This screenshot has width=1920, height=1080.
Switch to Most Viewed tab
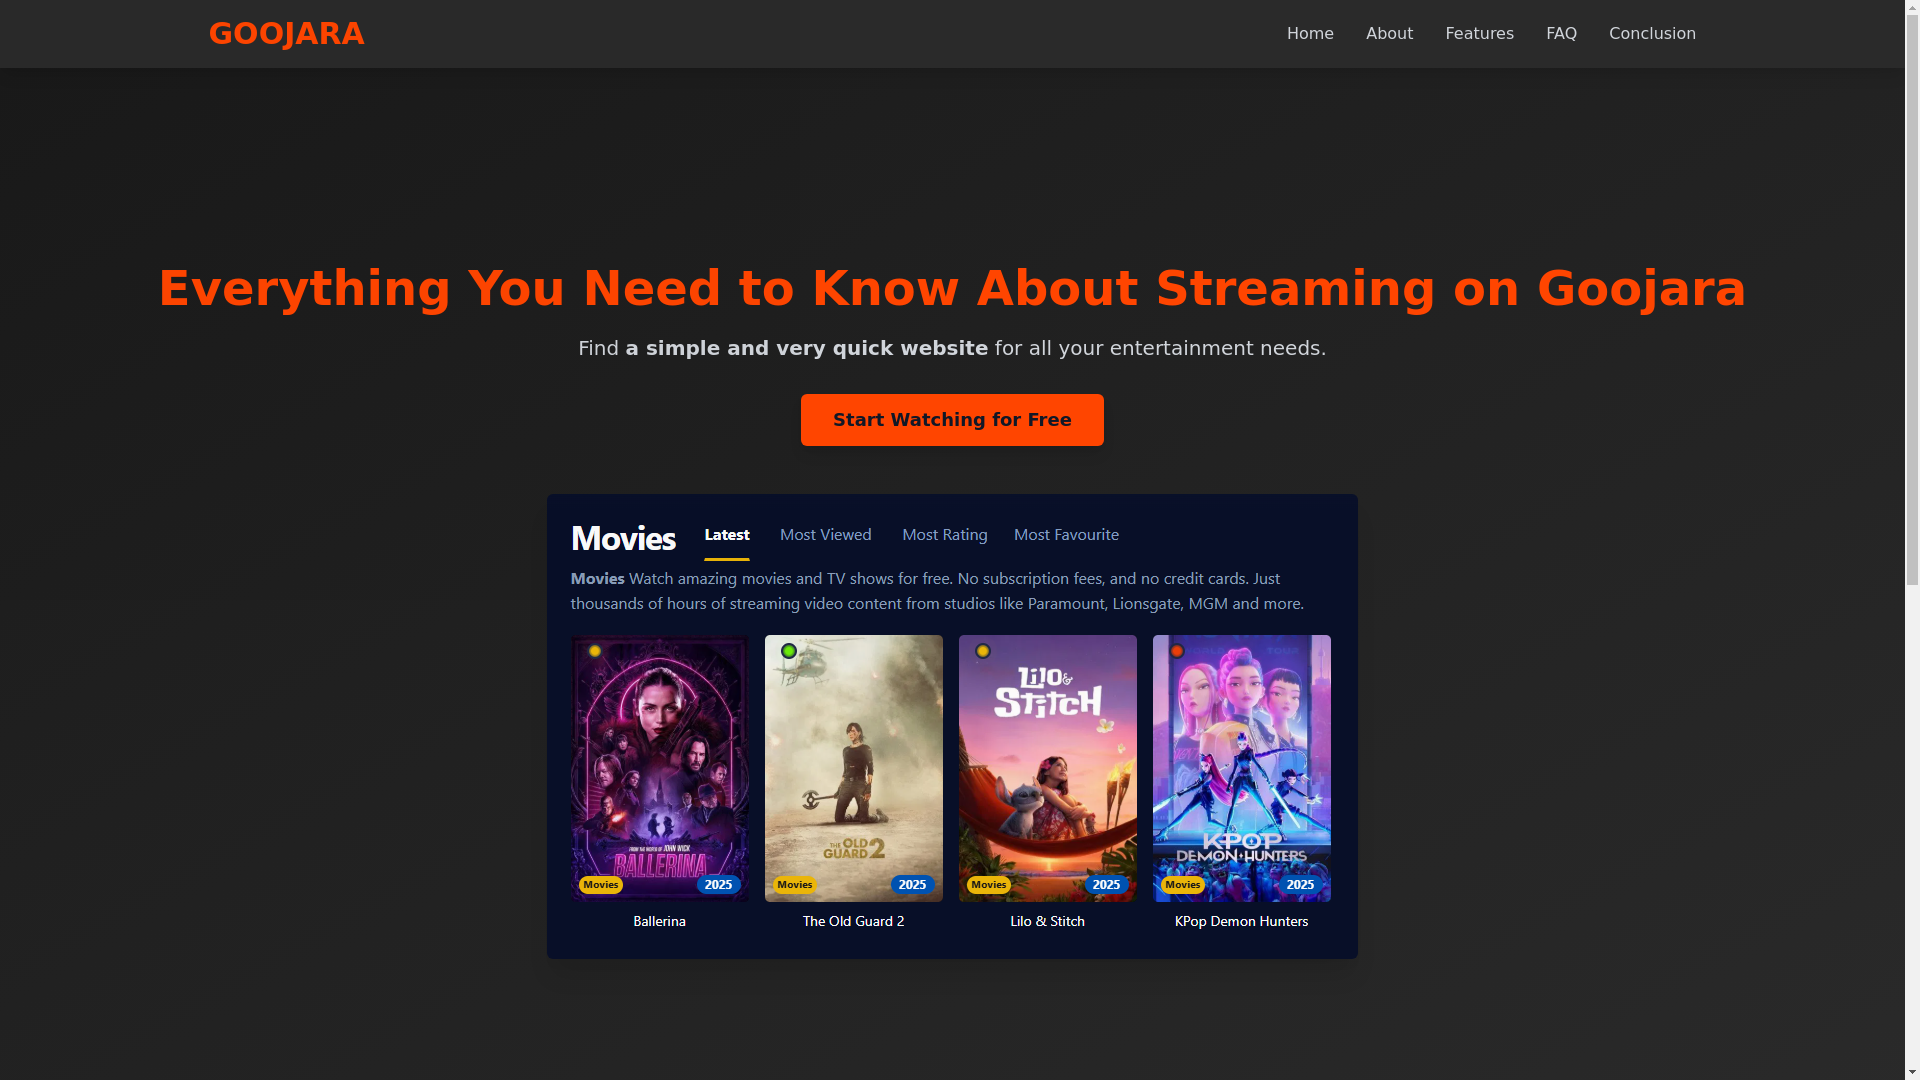(826, 535)
